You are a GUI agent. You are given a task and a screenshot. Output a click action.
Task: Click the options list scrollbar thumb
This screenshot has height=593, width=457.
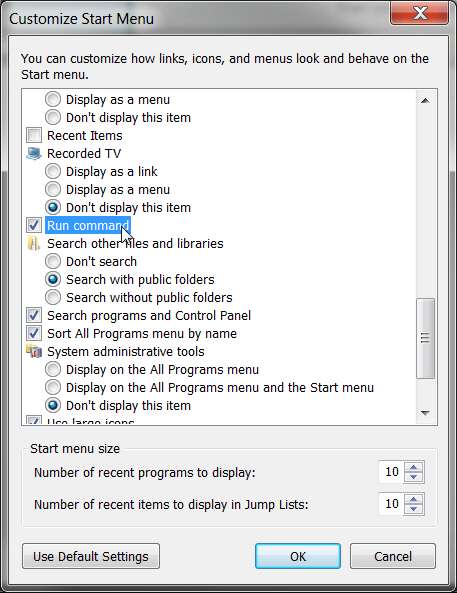coord(425,338)
